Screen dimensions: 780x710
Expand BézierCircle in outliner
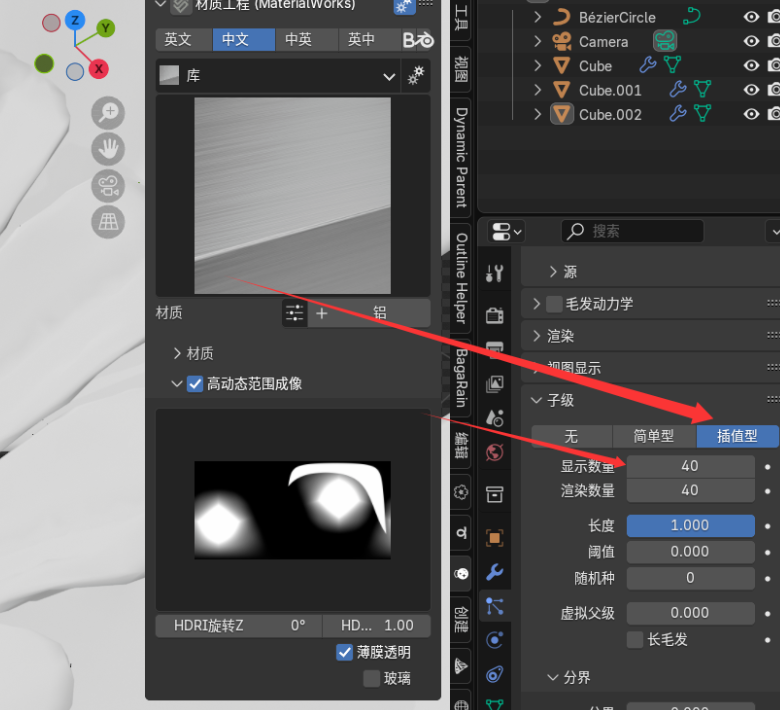coord(537,17)
